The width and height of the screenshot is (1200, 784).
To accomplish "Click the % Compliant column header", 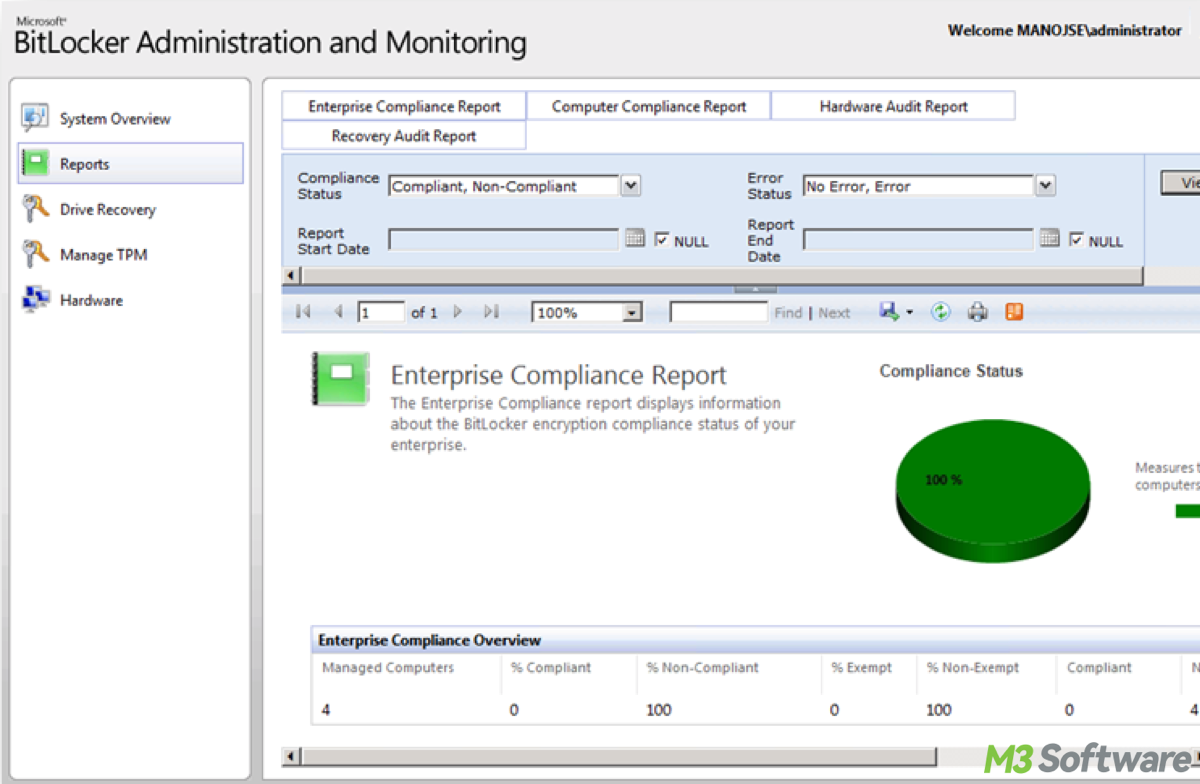I will (x=551, y=668).
